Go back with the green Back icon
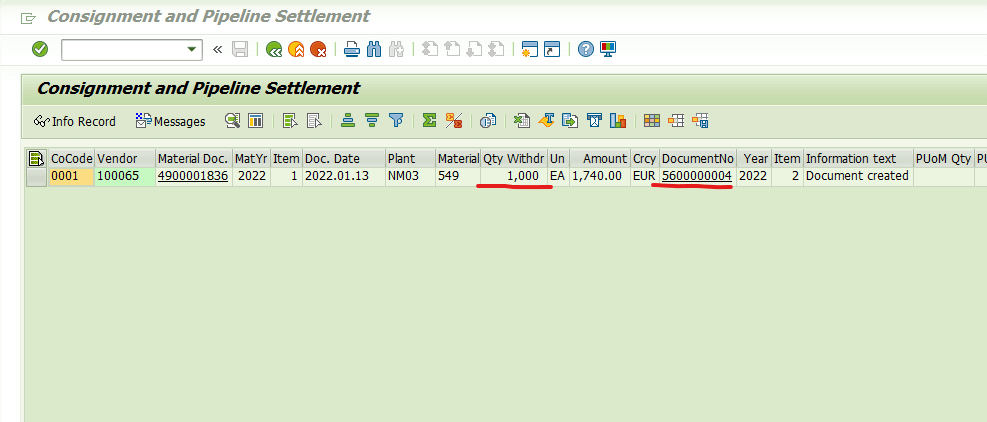Viewport: 987px width, 422px height. coord(274,49)
